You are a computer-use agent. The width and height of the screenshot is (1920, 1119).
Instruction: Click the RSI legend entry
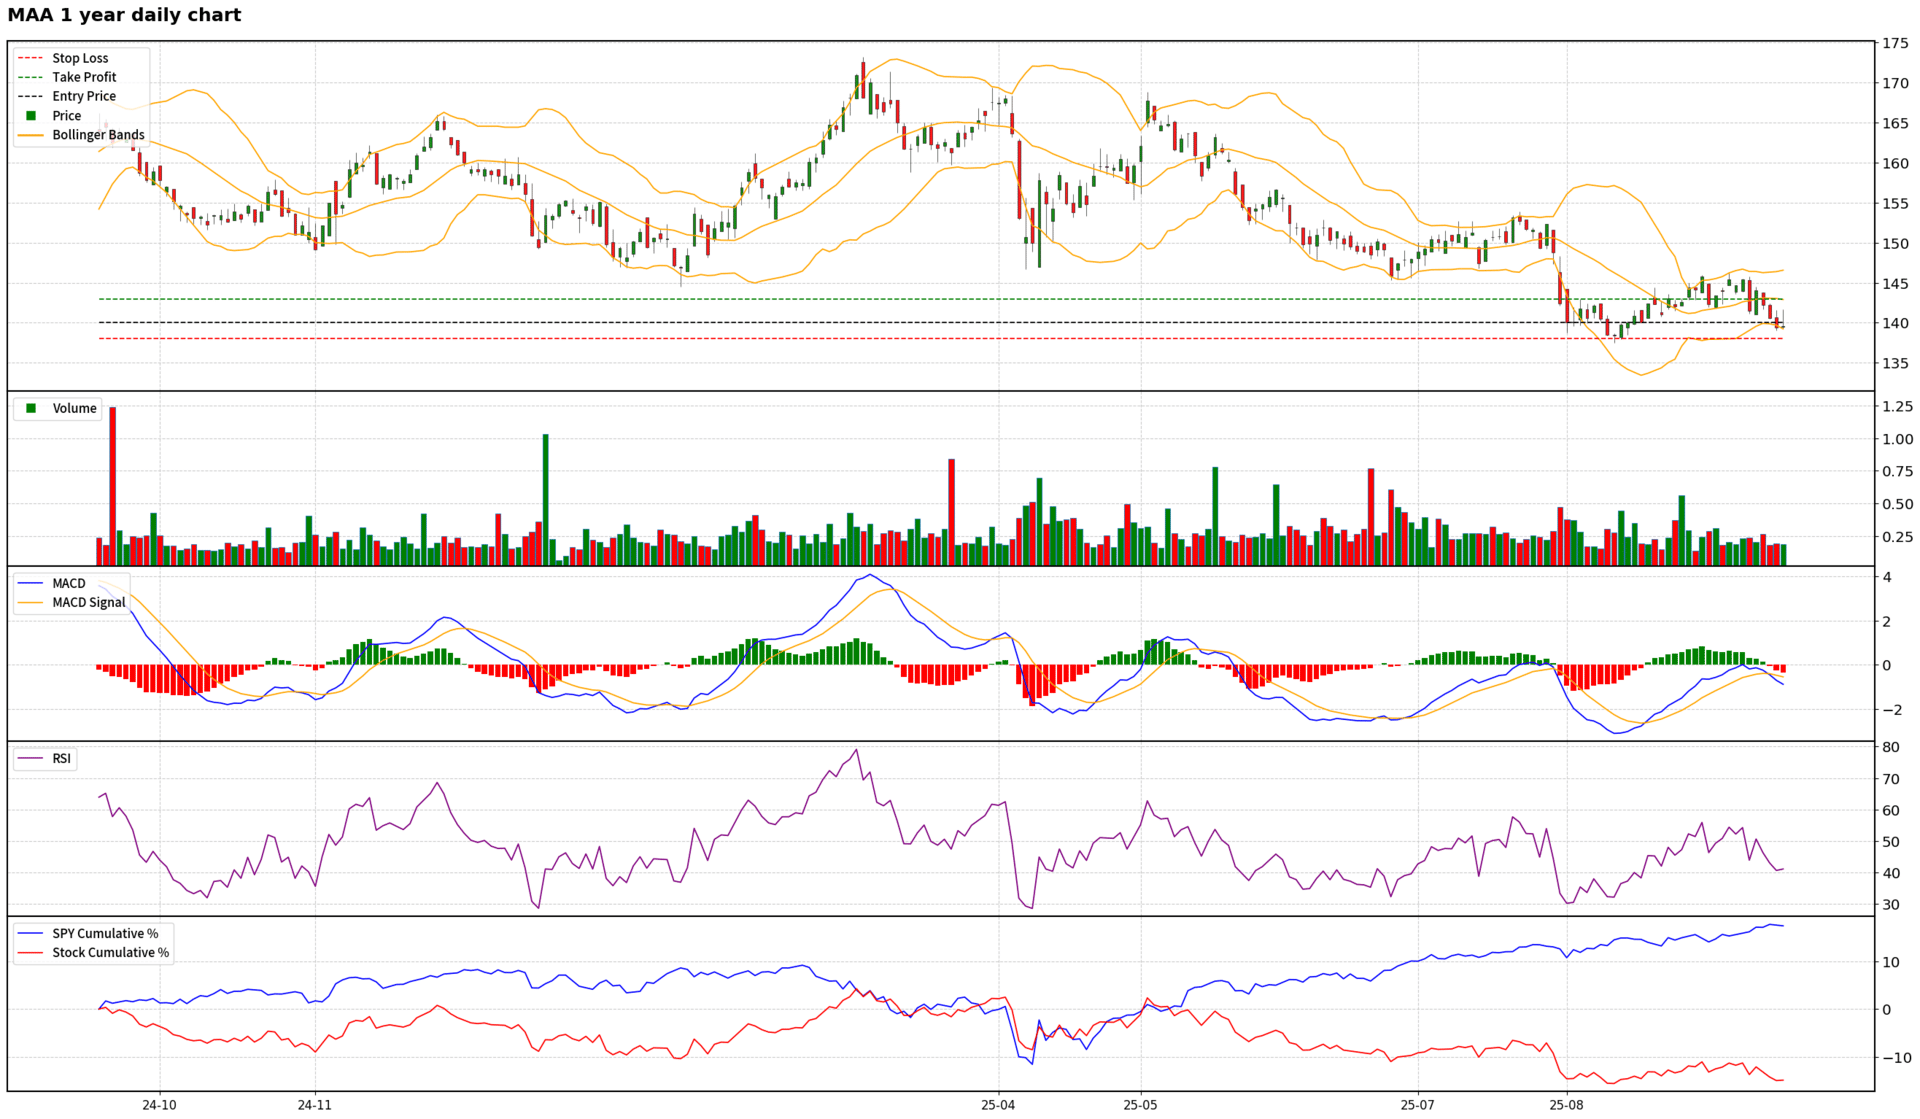(x=62, y=758)
